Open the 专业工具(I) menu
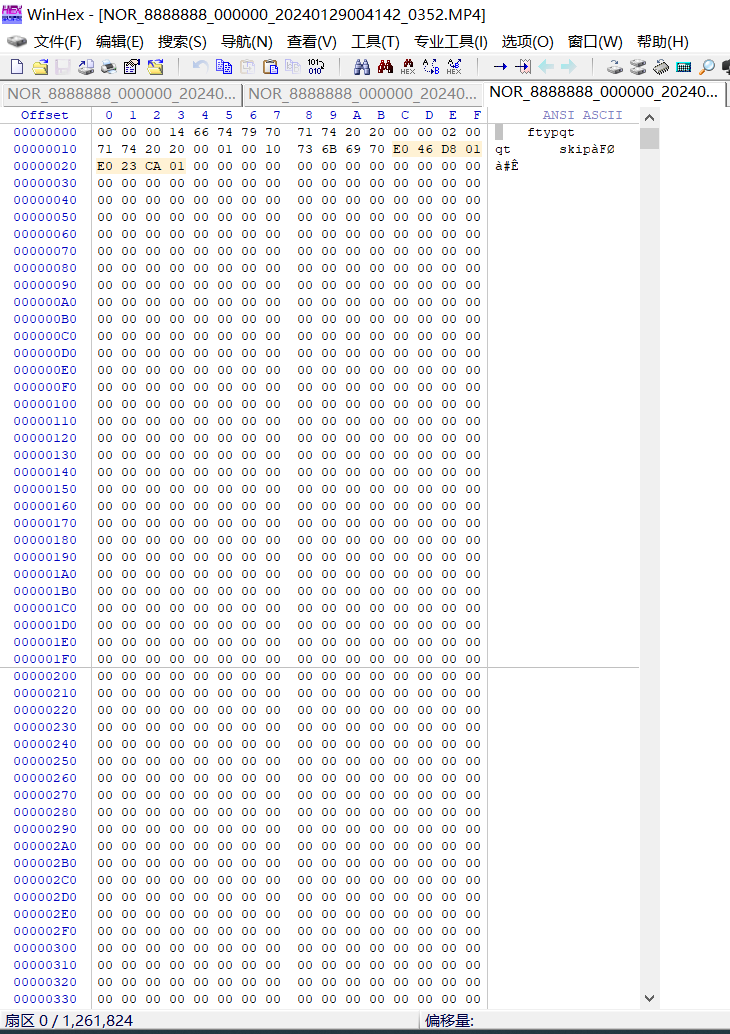730x1034 pixels. pyautogui.click(x=450, y=42)
